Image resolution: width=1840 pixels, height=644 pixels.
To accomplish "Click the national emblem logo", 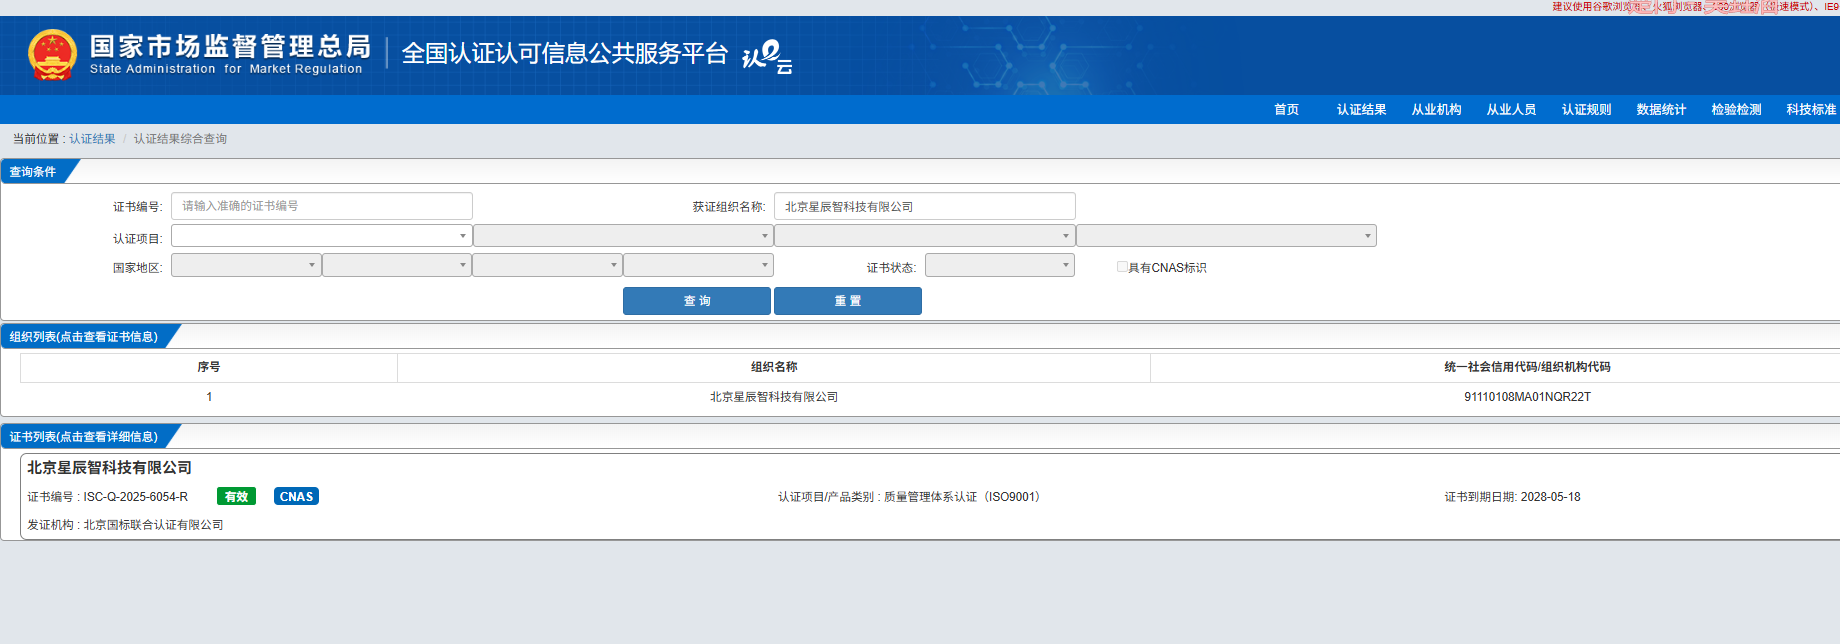I will click(53, 55).
